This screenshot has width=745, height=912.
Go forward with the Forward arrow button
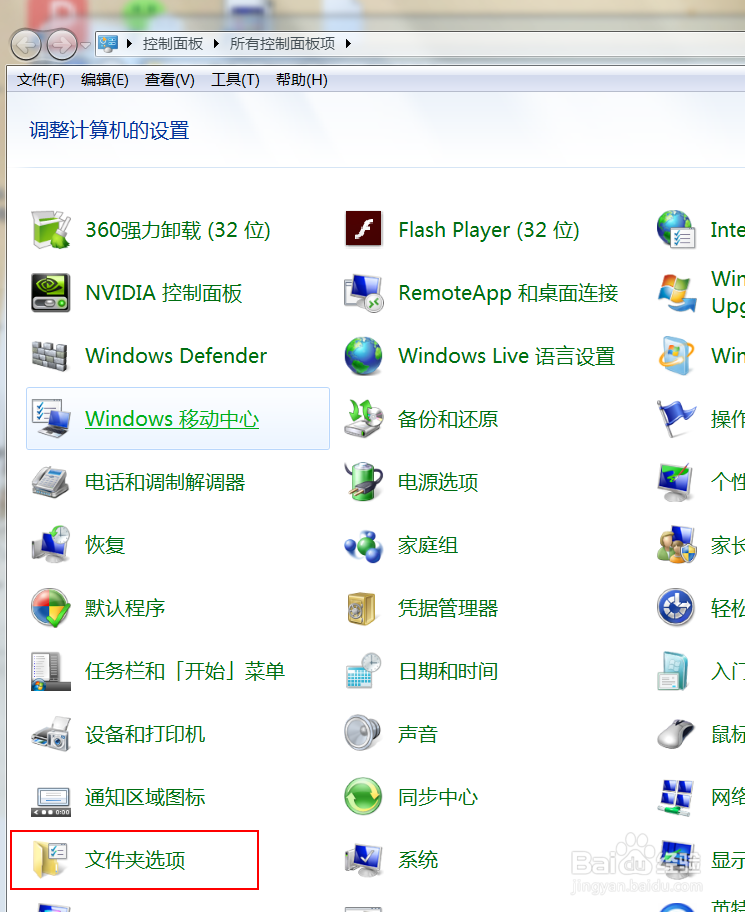[62, 44]
